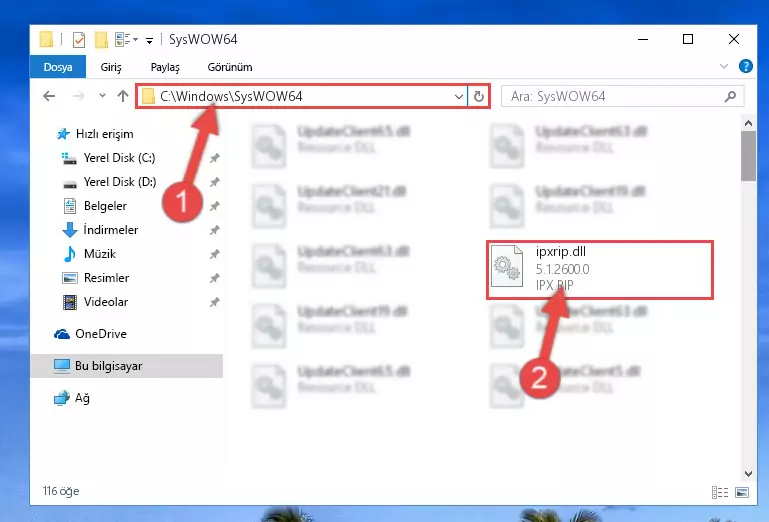Viewport: 769px width, 522px height.
Task: Minimize the SysWOW64 window
Action: pos(643,39)
